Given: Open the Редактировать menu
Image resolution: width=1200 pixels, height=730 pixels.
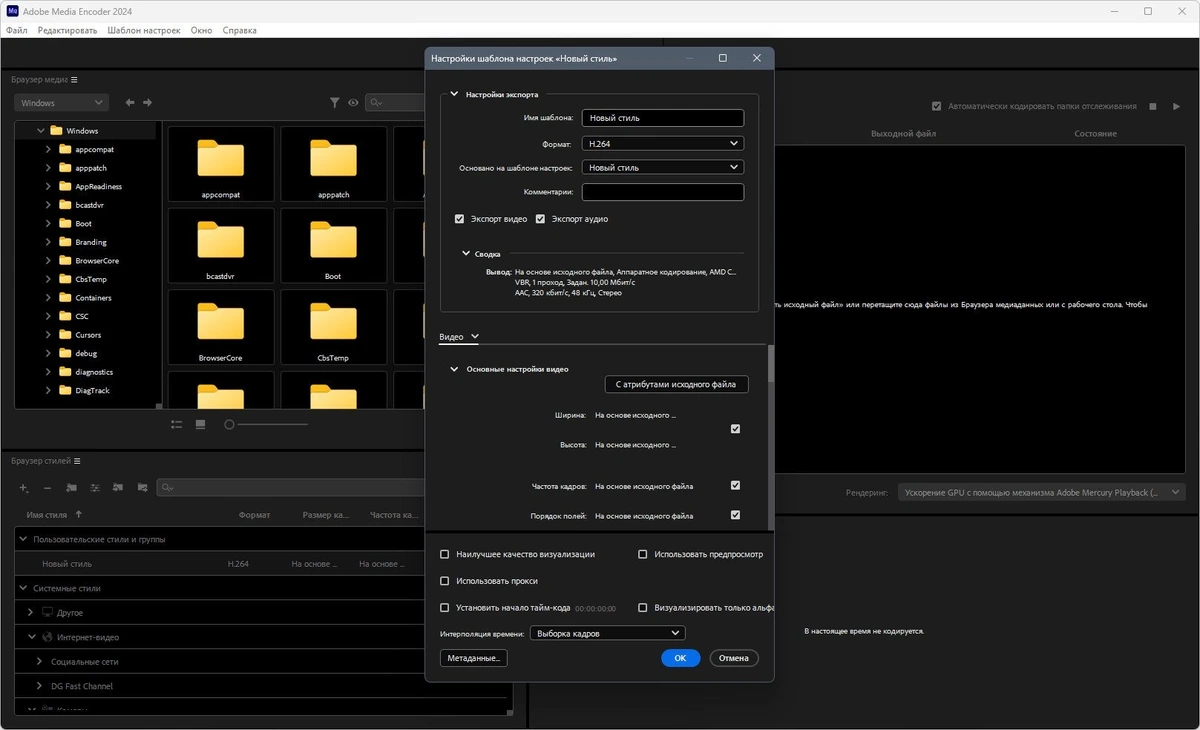Looking at the screenshot, I should coord(68,30).
